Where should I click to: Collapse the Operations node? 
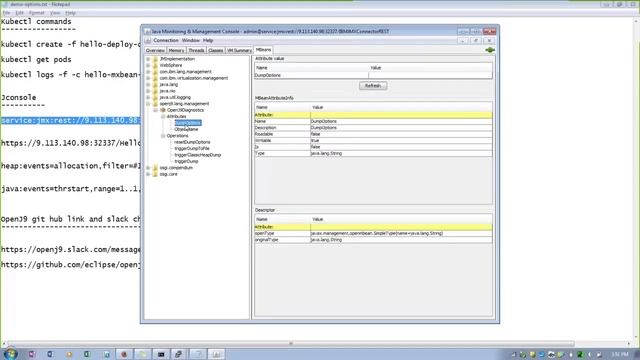click(x=163, y=136)
